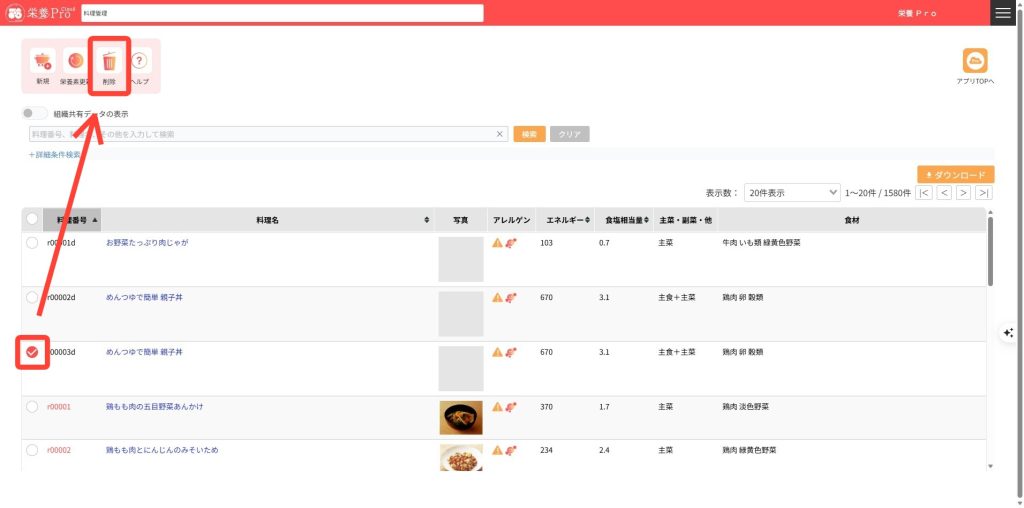1024x508 pixels.
Task: Click warning allergen icon for 鶏もも肉とにんじんのみそいため
Action: (x=498, y=451)
